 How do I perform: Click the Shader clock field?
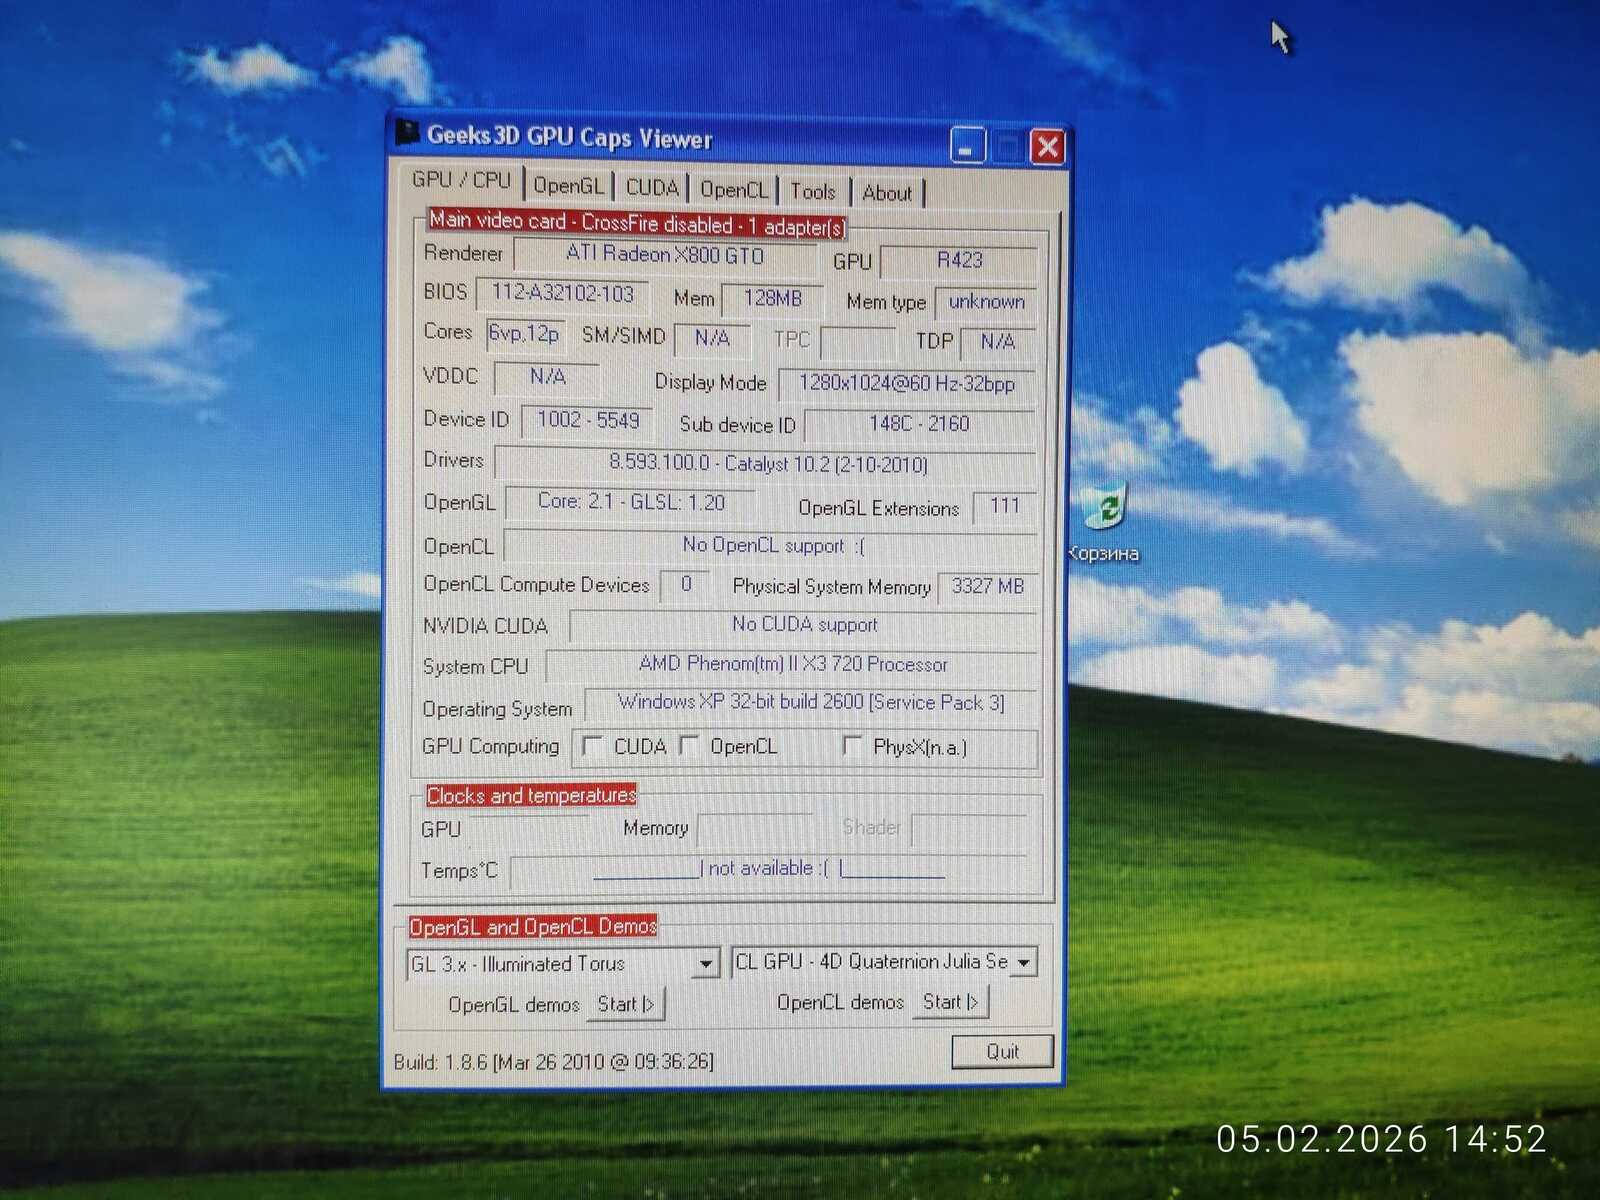coord(970,829)
